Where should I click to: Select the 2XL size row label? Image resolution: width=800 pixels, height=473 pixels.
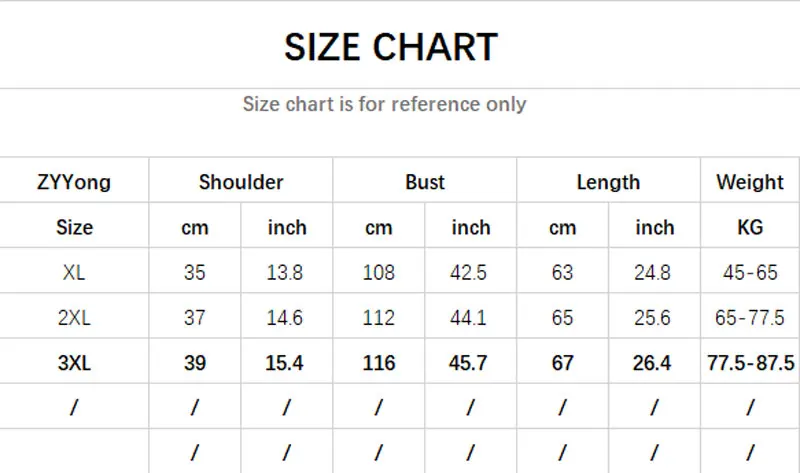click(74, 318)
